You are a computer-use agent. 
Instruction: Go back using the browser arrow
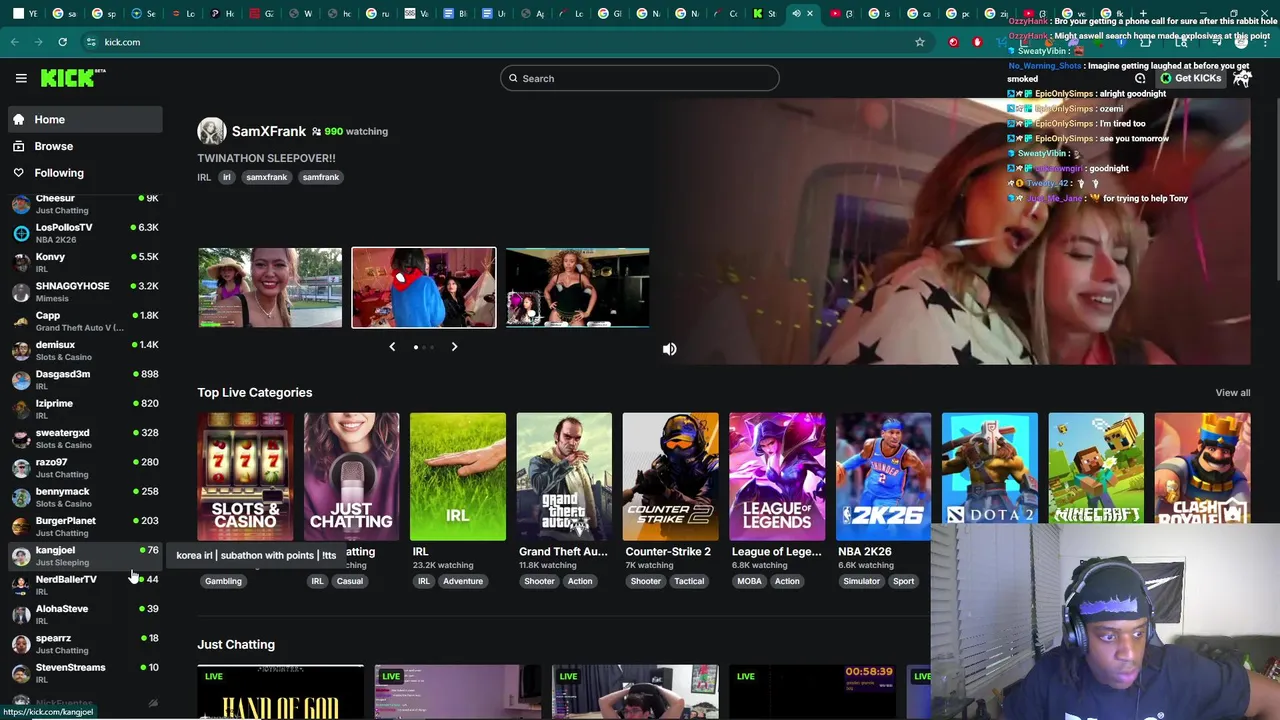(x=14, y=42)
